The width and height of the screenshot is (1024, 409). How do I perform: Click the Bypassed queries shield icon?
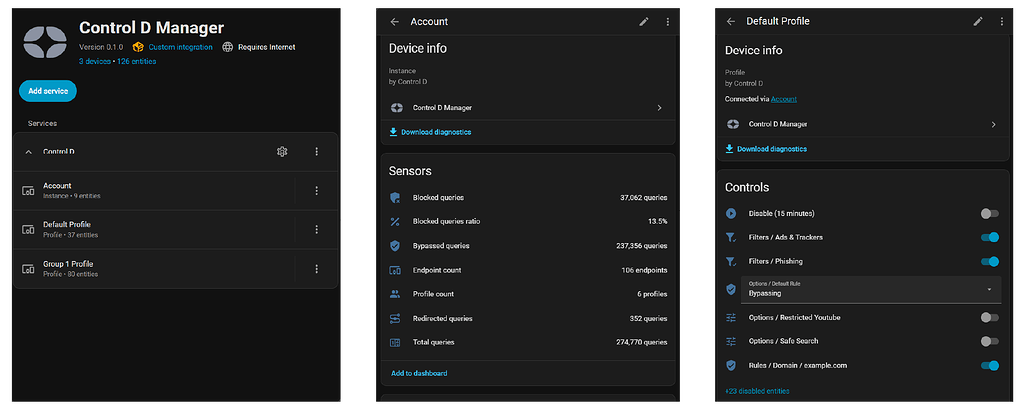[395, 246]
